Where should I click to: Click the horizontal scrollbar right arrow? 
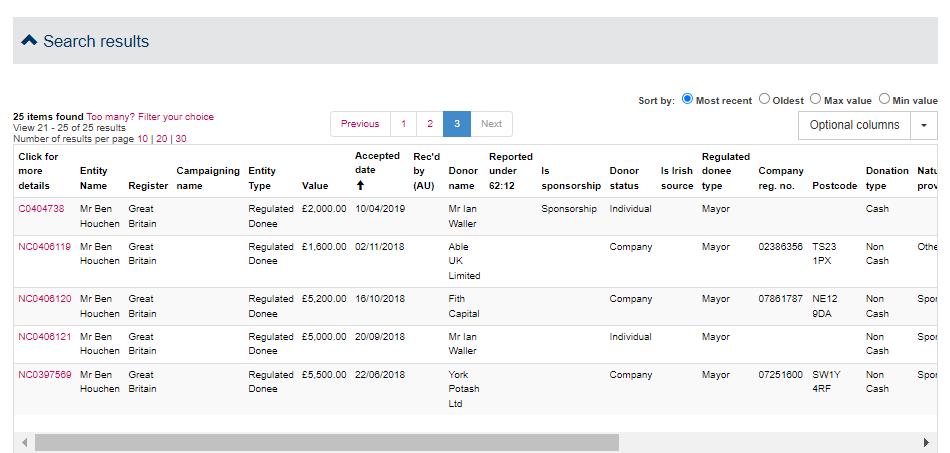[927, 442]
